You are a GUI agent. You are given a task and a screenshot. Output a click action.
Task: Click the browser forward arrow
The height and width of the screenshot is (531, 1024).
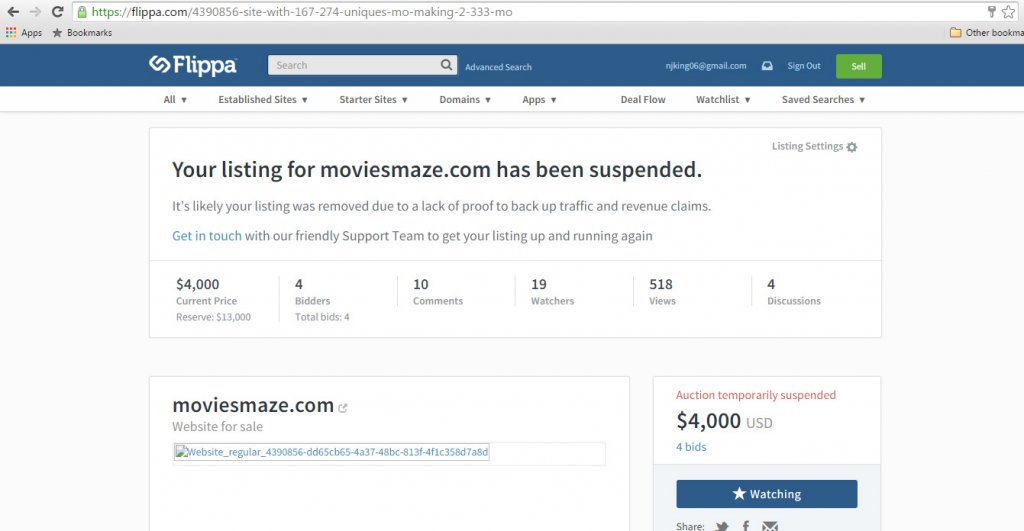point(35,12)
